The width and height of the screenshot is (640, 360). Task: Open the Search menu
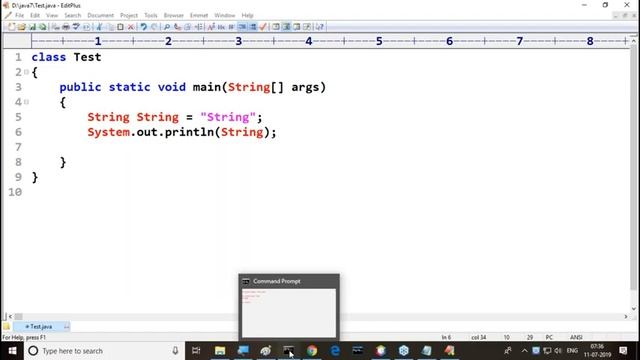coord(73,16)
